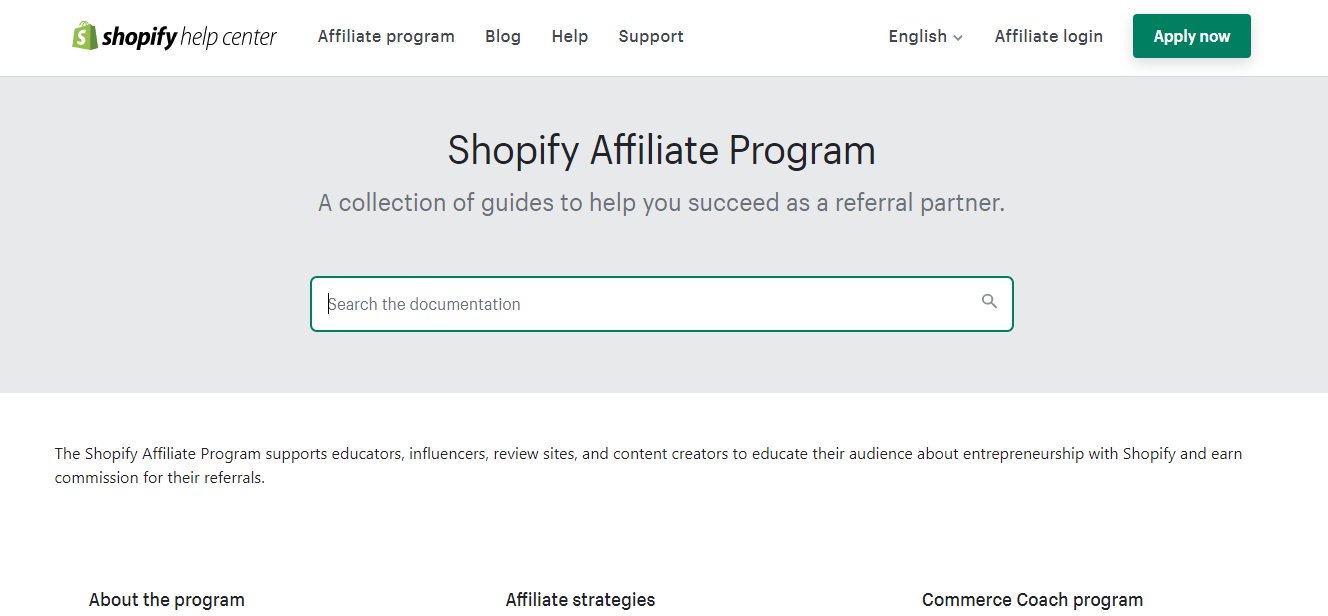Click the "help center" text beside the logo
Viewport: 1328px width, 616px height.
coord(228,38)
